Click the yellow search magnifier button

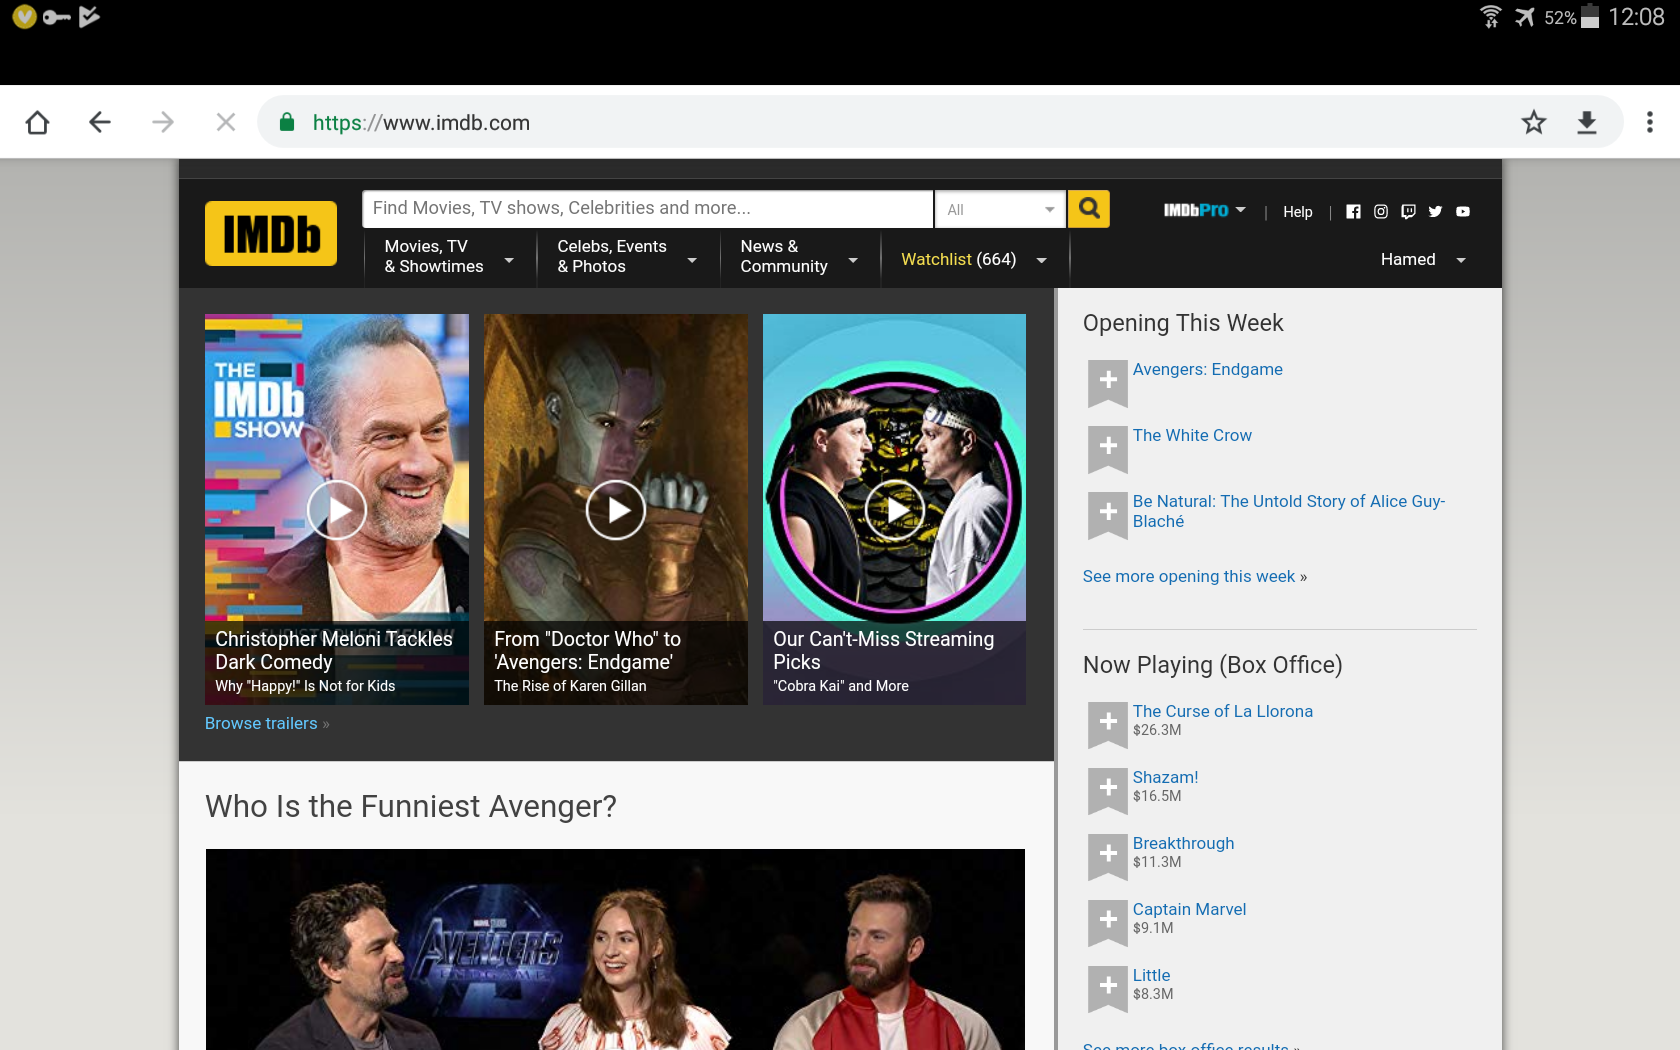click(1089, 209)
